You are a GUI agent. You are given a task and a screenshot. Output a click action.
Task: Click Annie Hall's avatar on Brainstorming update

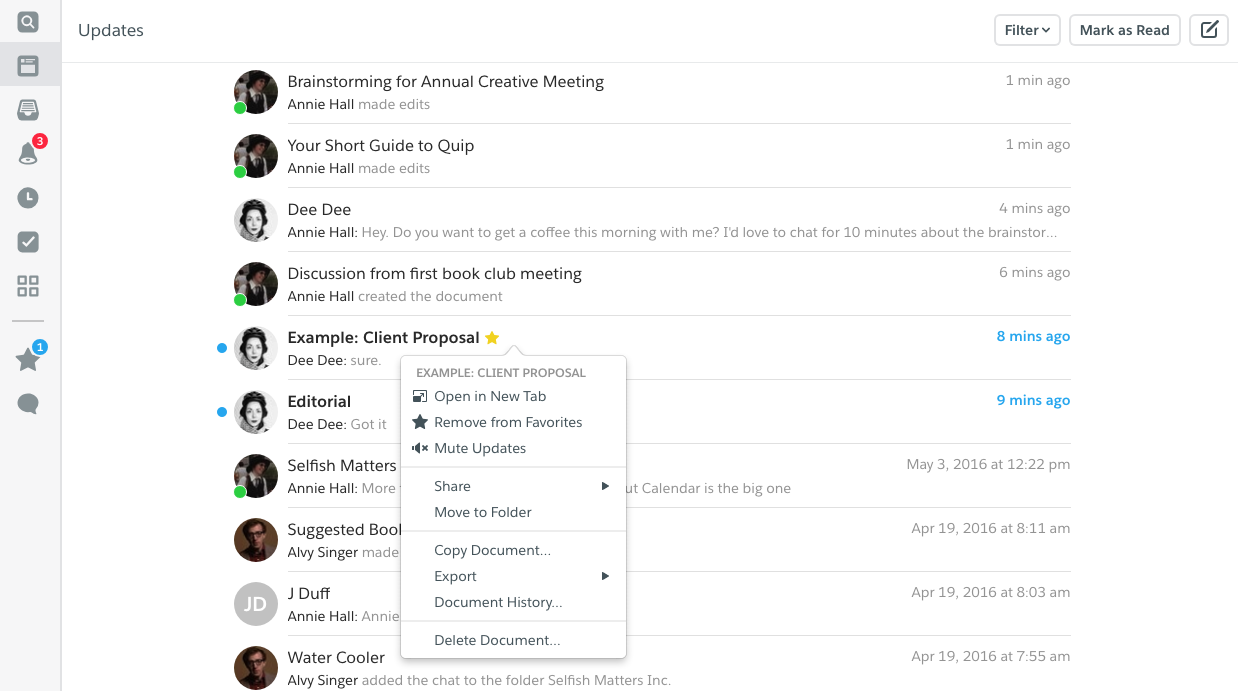coord(255,91)
